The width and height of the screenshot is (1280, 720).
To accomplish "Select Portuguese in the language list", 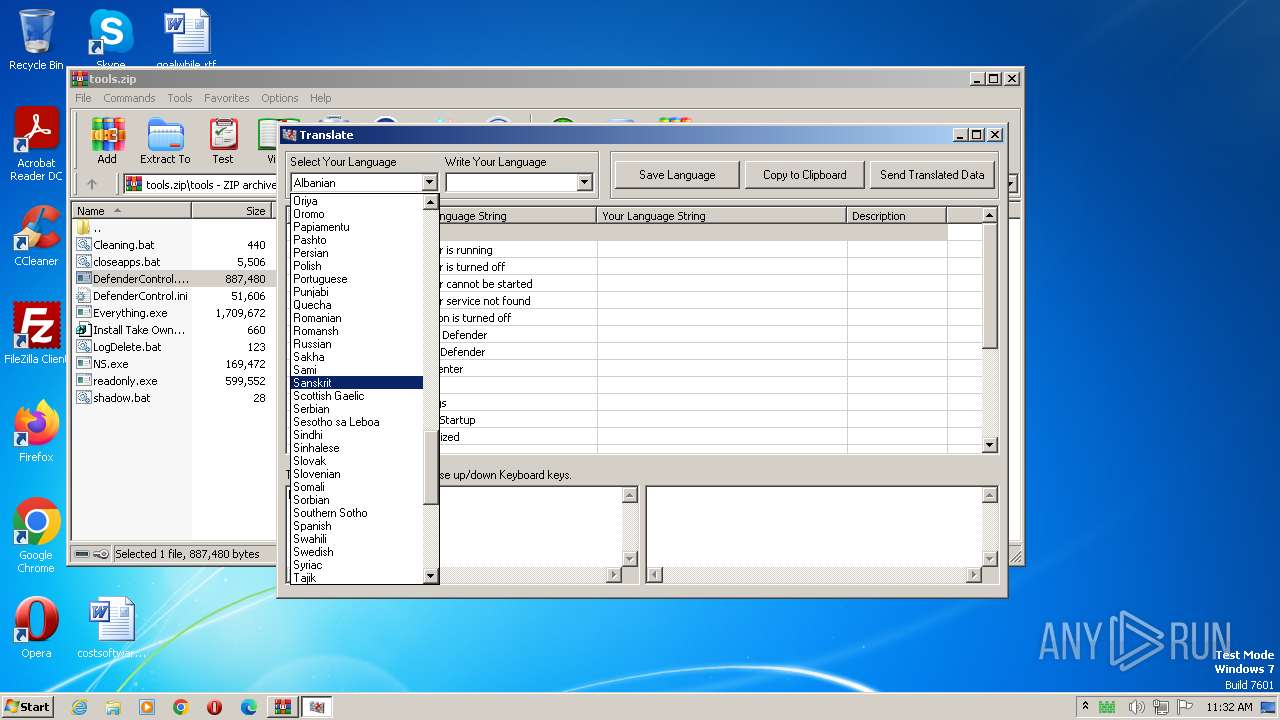I will [357, 279].
